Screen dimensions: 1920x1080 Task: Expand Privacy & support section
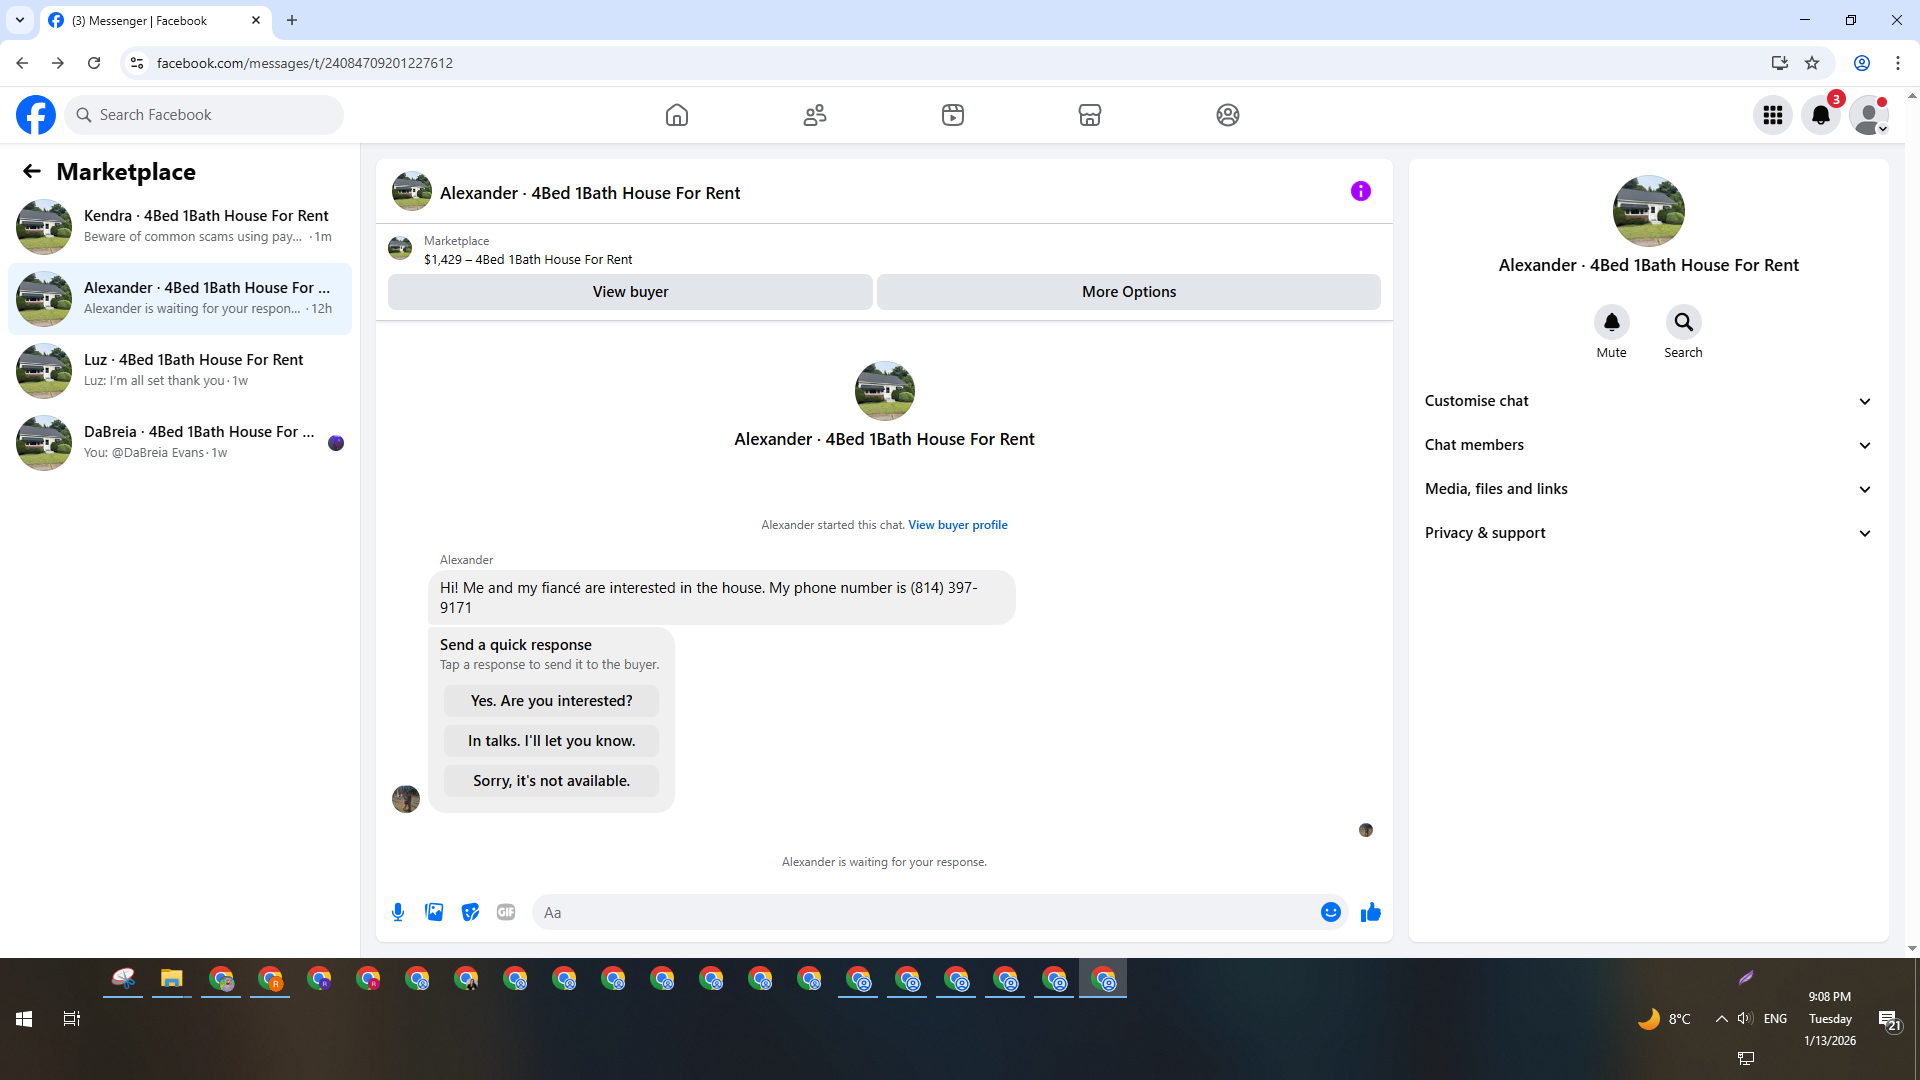pyautogui.click(x=1648, y=533)
